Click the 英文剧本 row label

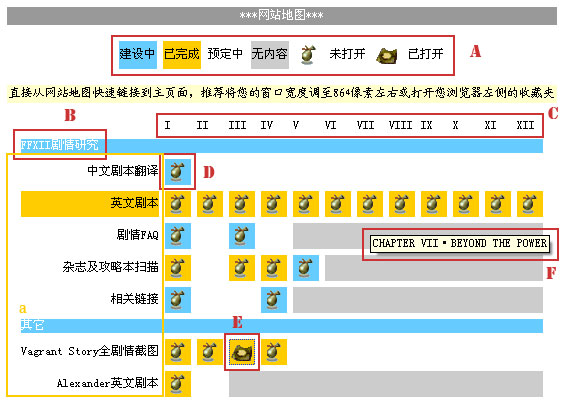pos(134,203)
